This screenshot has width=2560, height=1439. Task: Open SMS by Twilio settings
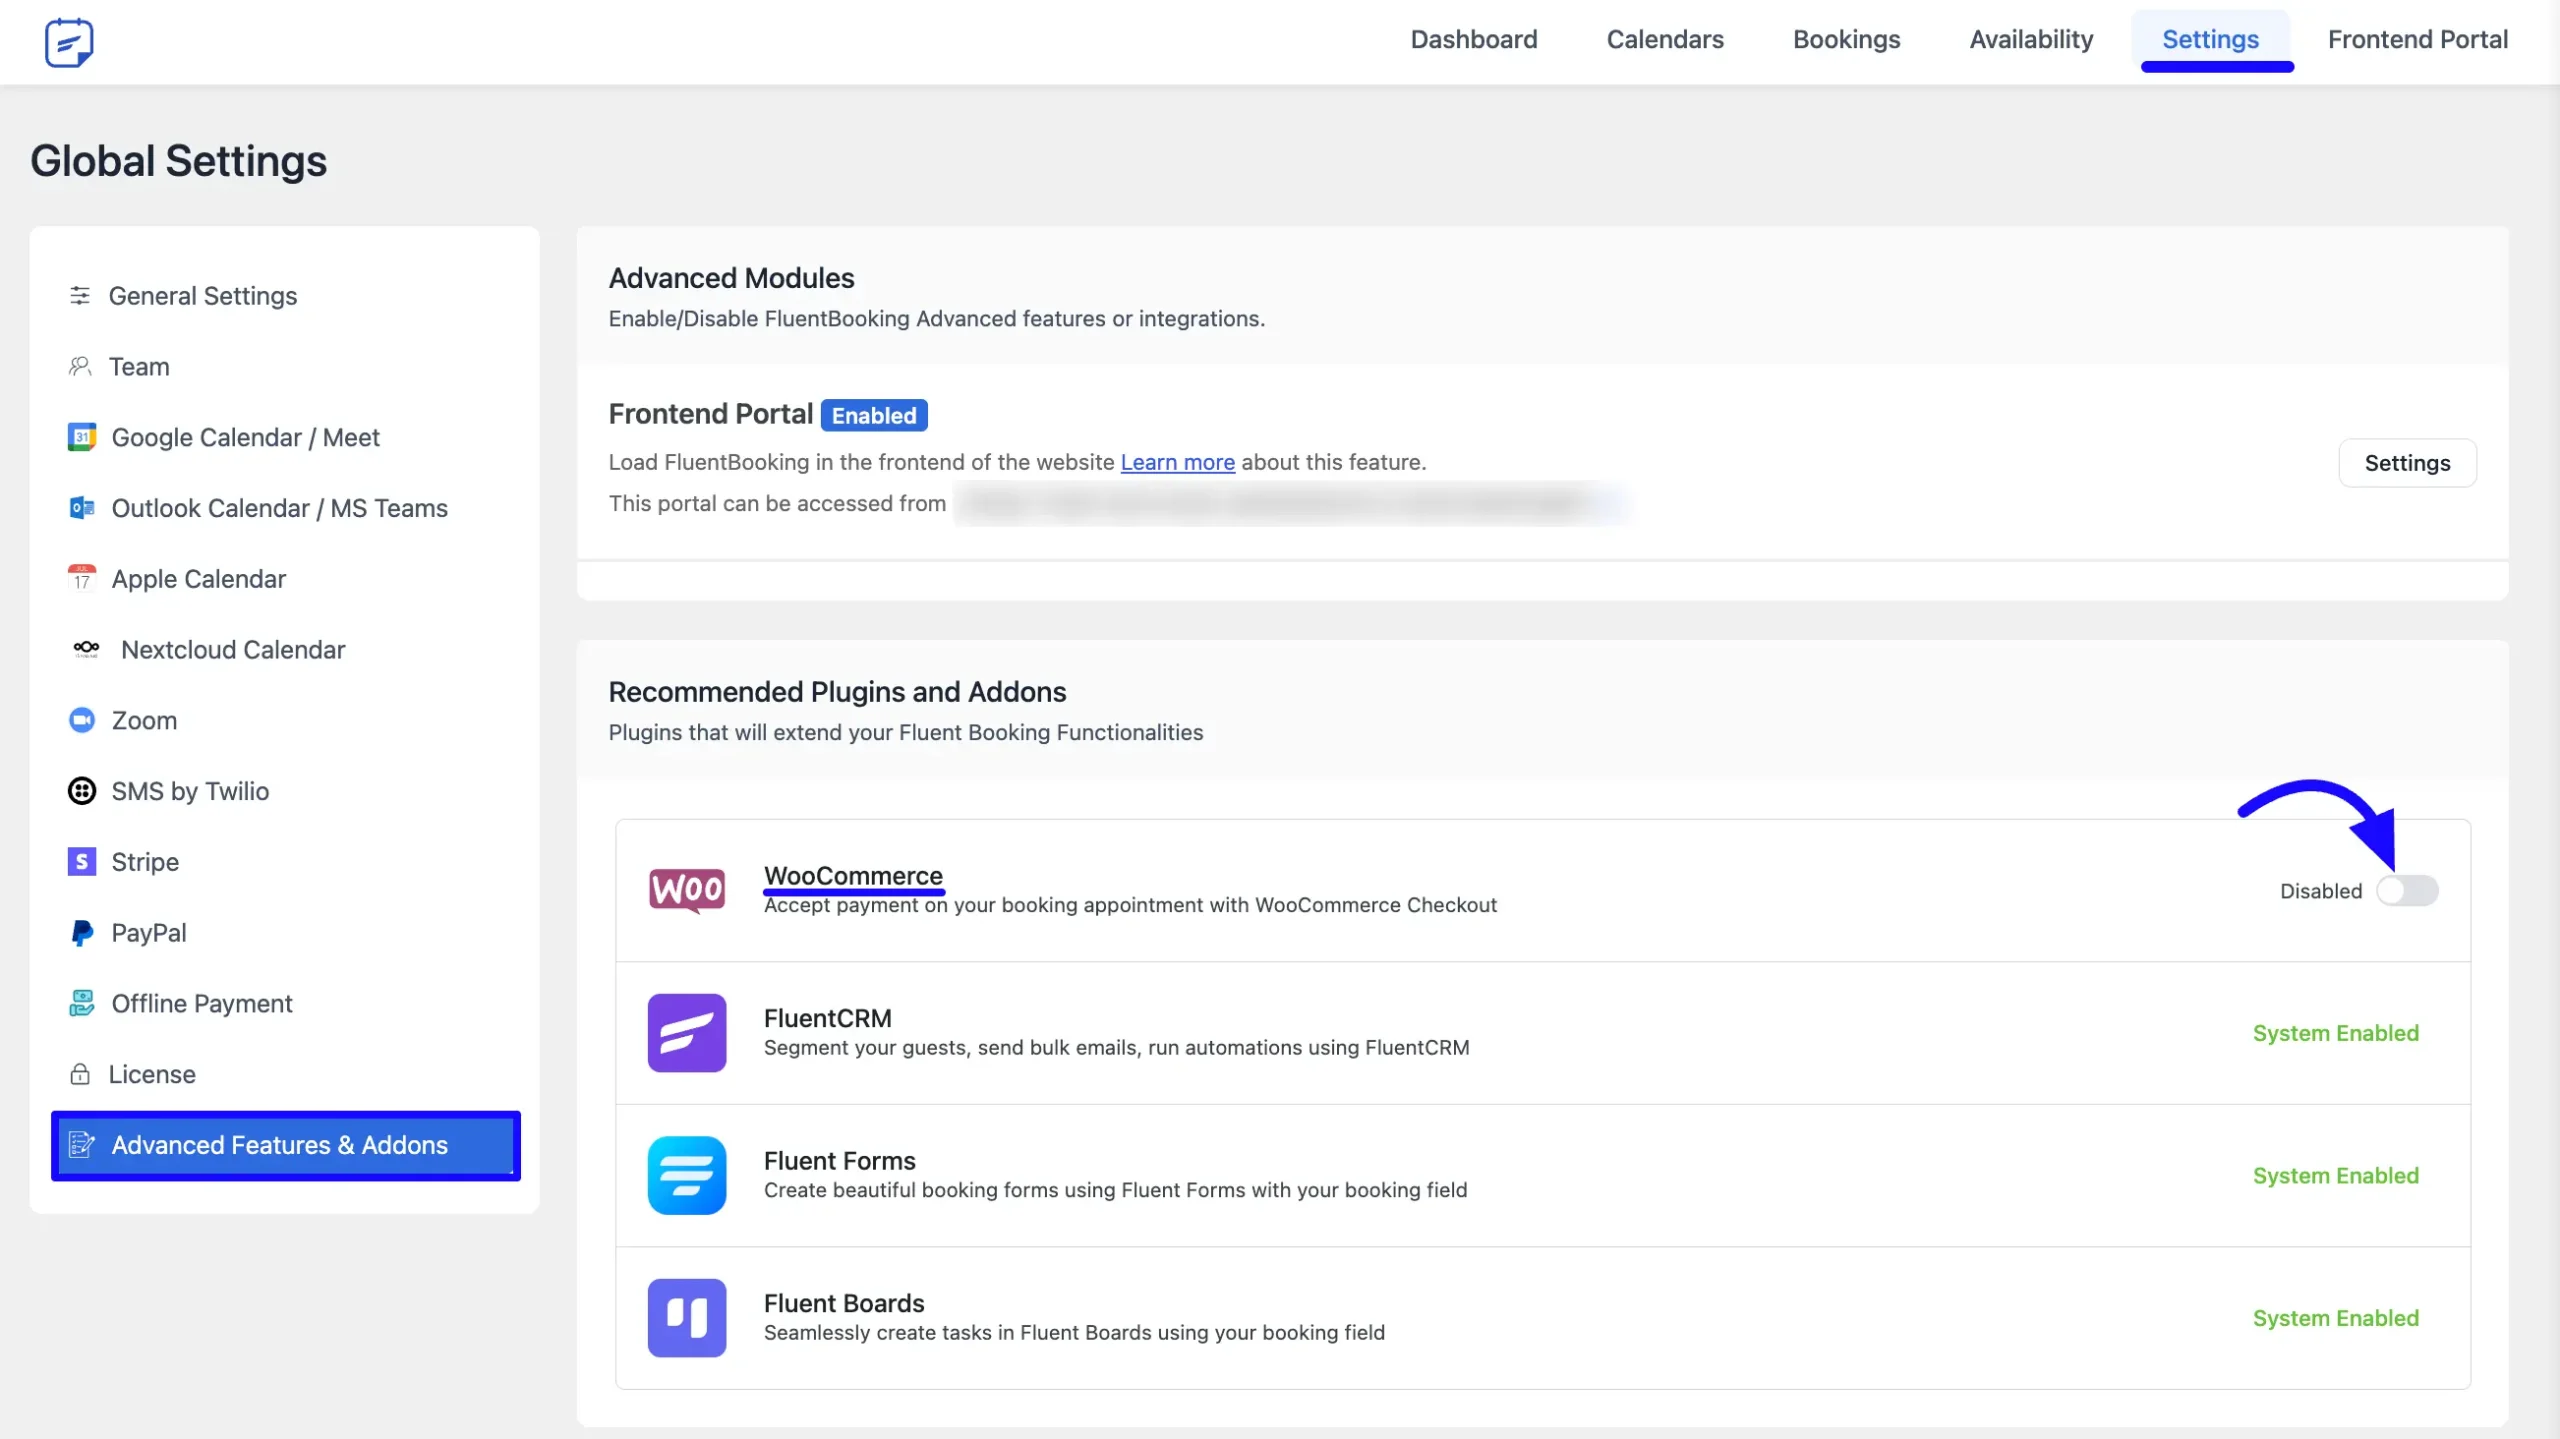point(285,791)
